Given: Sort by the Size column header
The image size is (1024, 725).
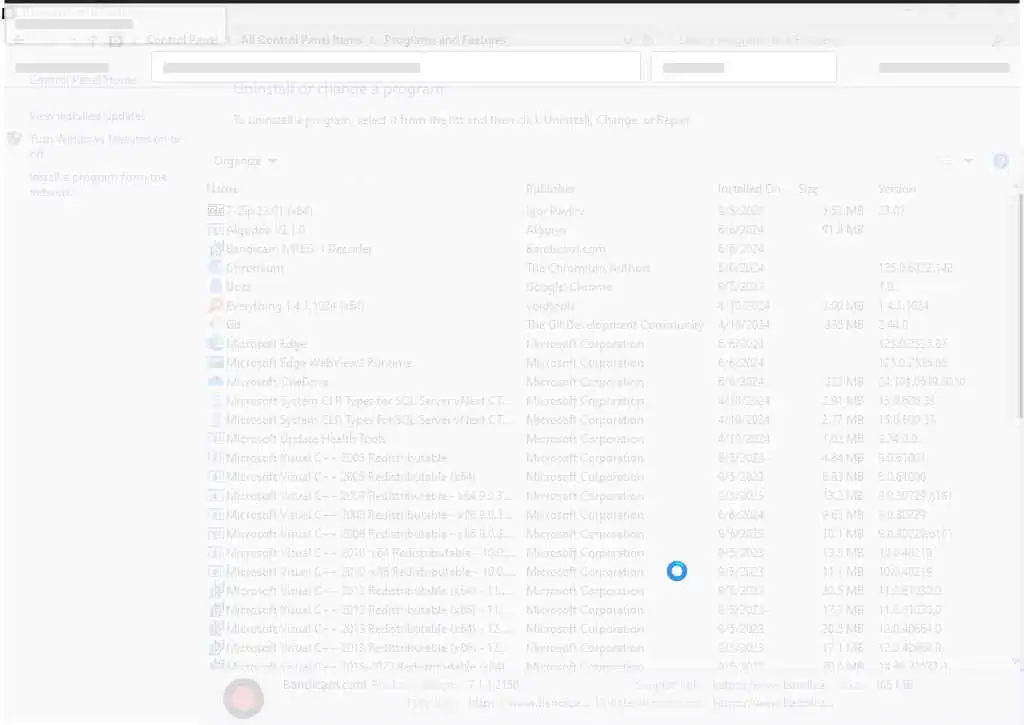Looking at the screenshot, I should coord(808,189).
